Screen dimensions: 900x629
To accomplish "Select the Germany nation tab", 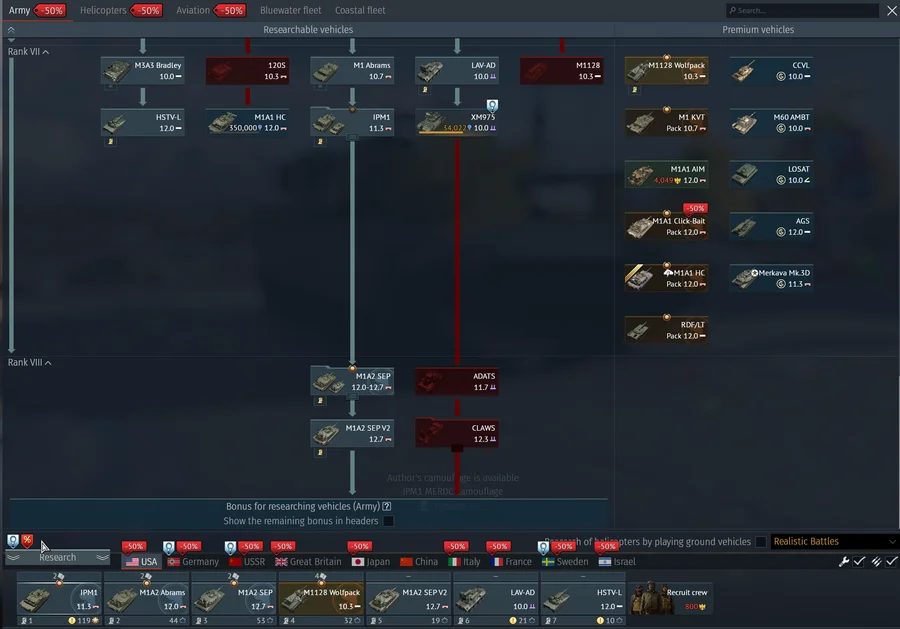I will (x=193, y=562).
